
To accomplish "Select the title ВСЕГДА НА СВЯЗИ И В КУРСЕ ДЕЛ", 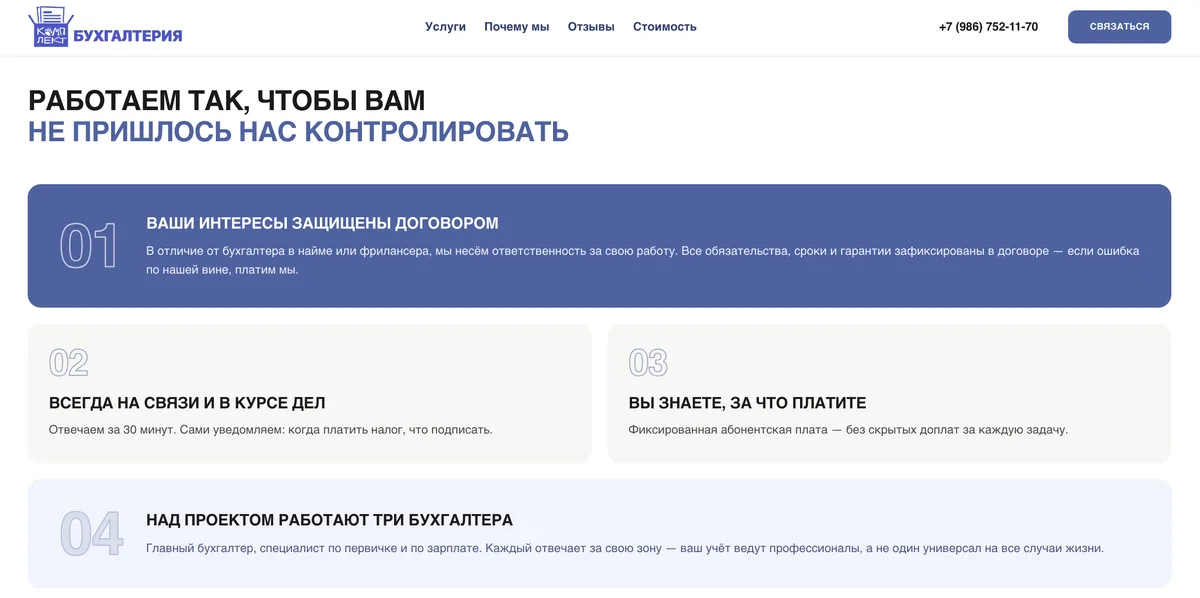I will coord(187,403).
